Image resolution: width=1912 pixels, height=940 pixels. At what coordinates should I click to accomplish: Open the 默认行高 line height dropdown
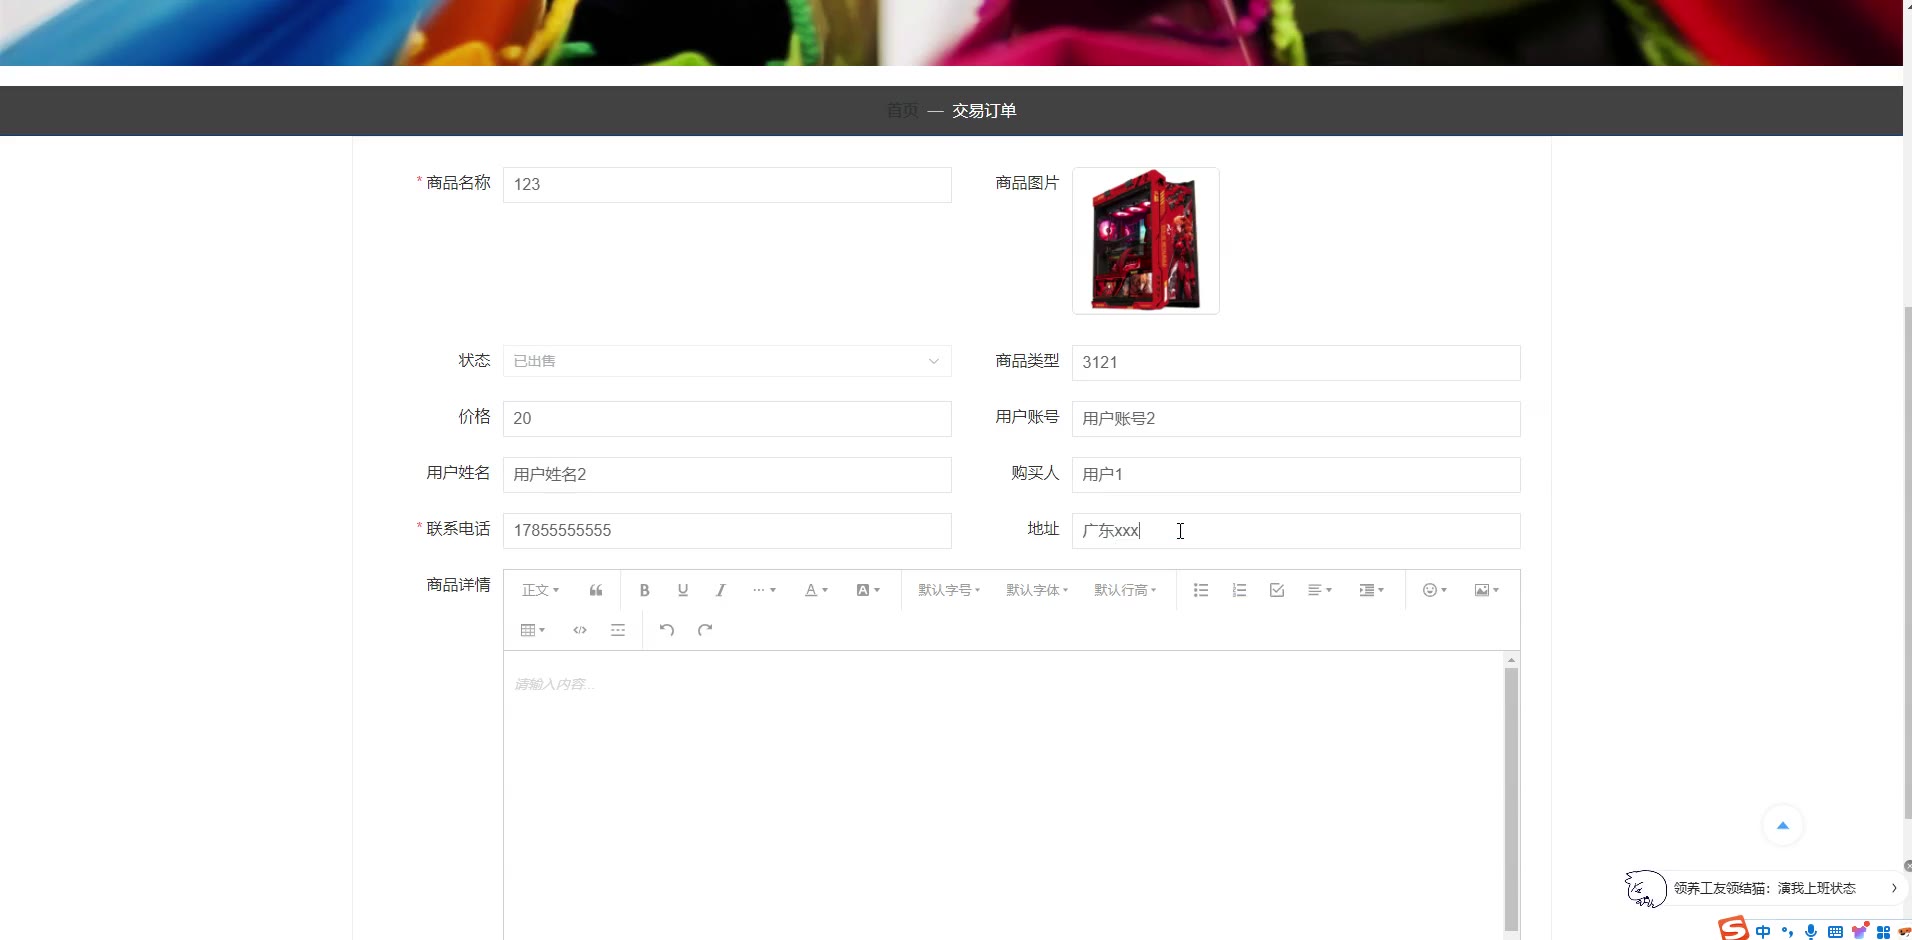(1125, 590)
